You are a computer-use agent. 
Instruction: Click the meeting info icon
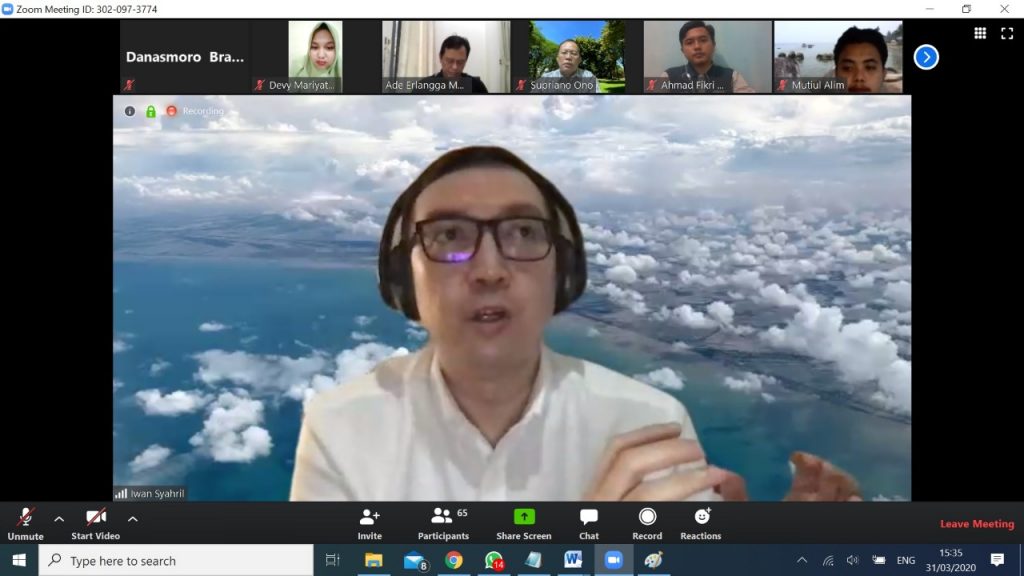130,111
